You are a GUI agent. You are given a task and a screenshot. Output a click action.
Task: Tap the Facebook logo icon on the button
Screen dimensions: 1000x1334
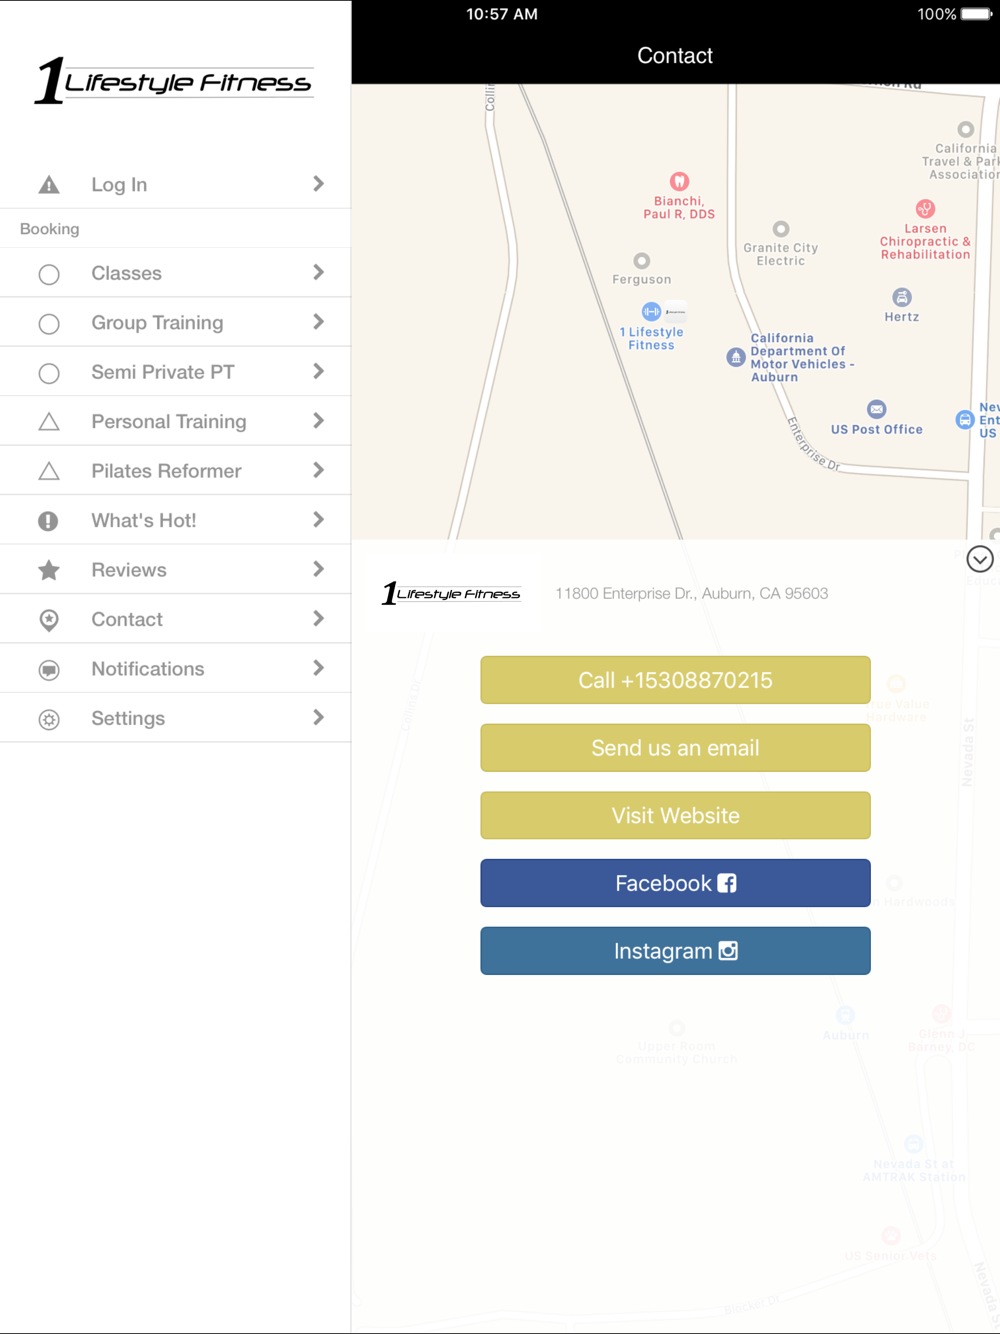[x=727, y=883]
